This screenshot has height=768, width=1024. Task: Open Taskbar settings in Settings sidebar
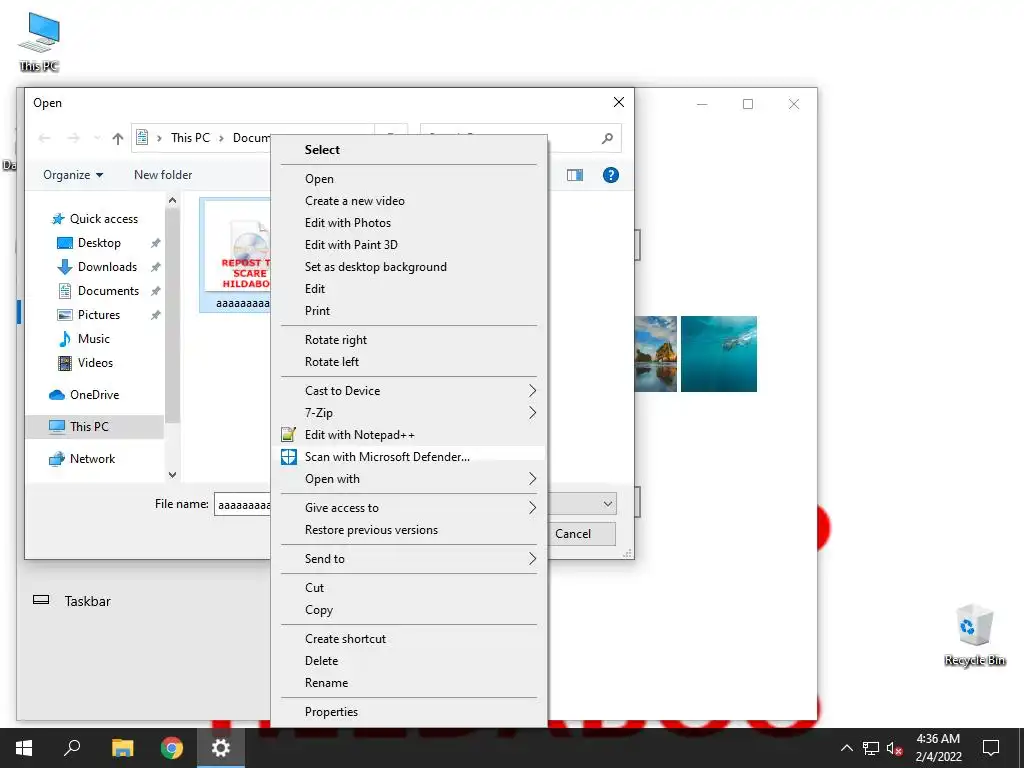pos(72,601)
